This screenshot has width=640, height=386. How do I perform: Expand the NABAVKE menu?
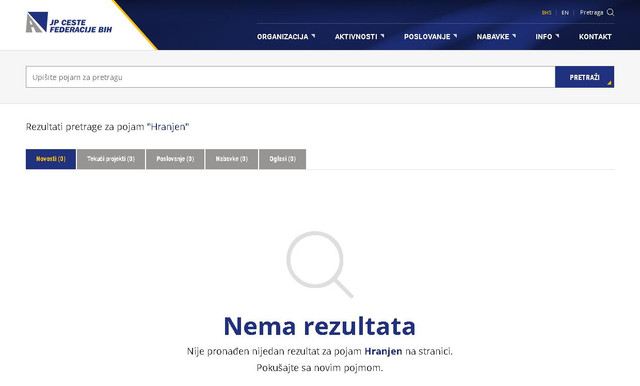coord(496,37)
